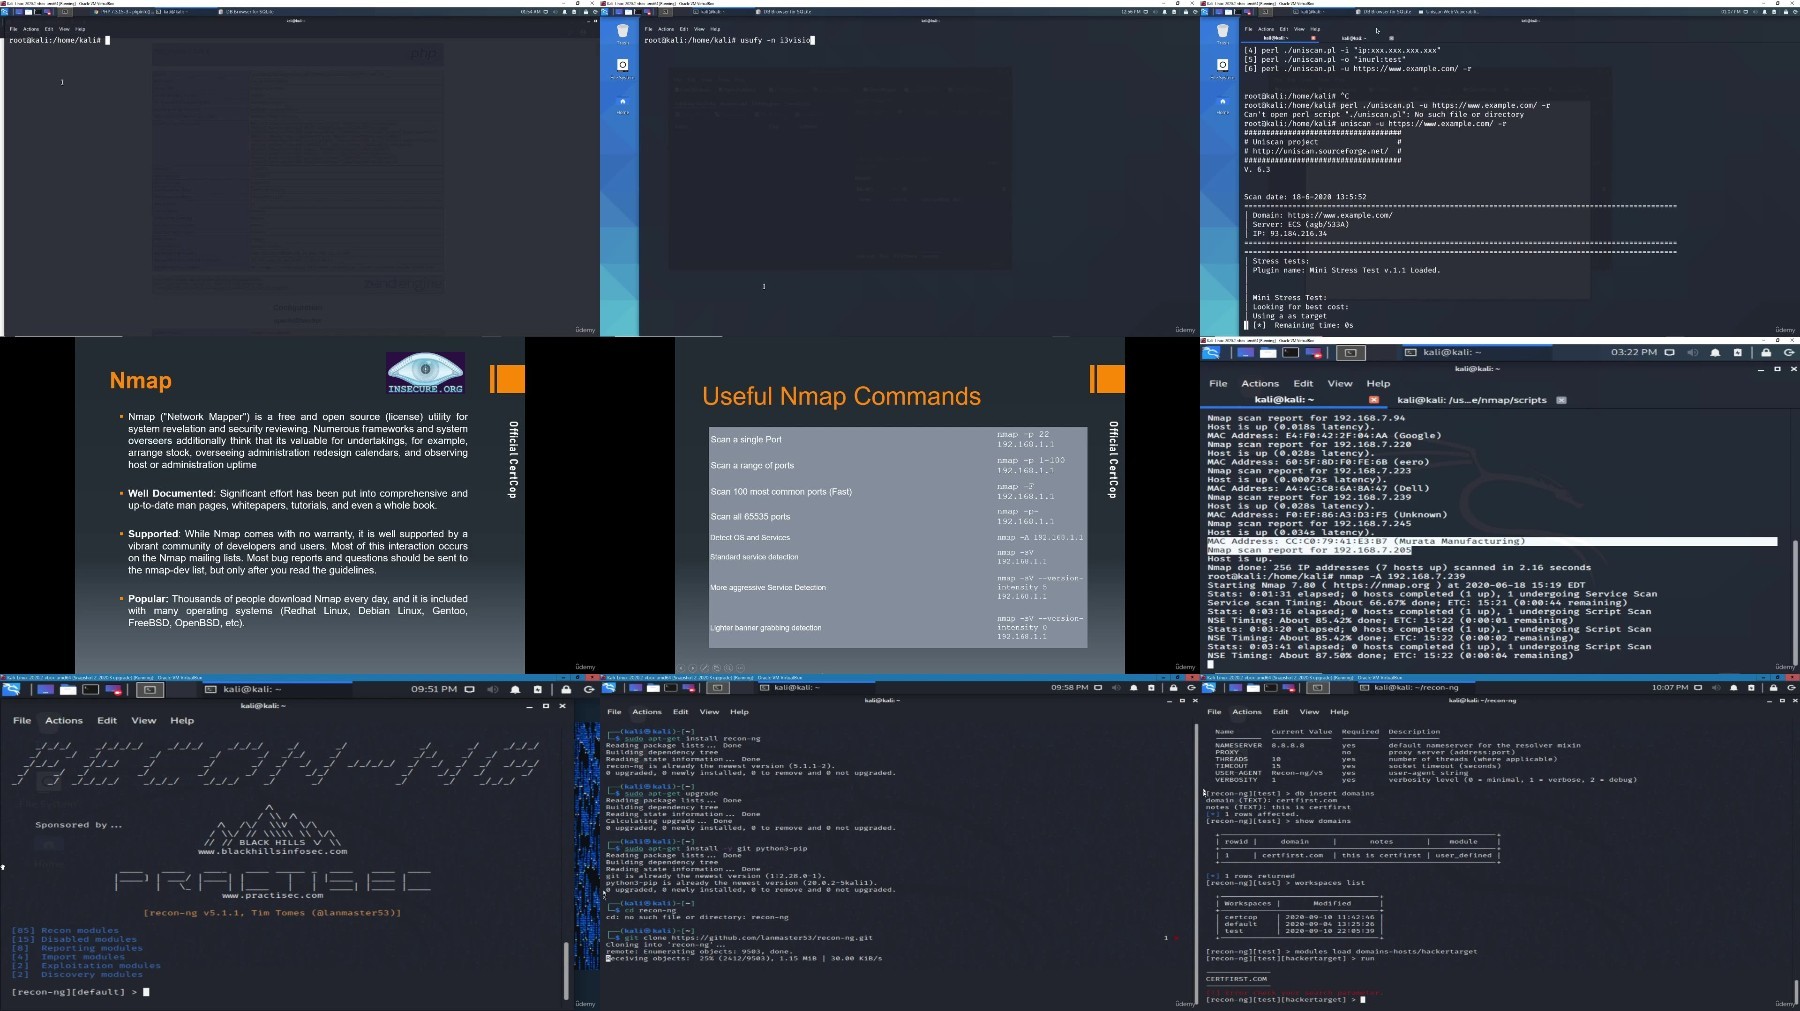Click the INSECURE.ORG eye logo on the Nmap slide
The image size is (1800, 1011).
point(425,373)
